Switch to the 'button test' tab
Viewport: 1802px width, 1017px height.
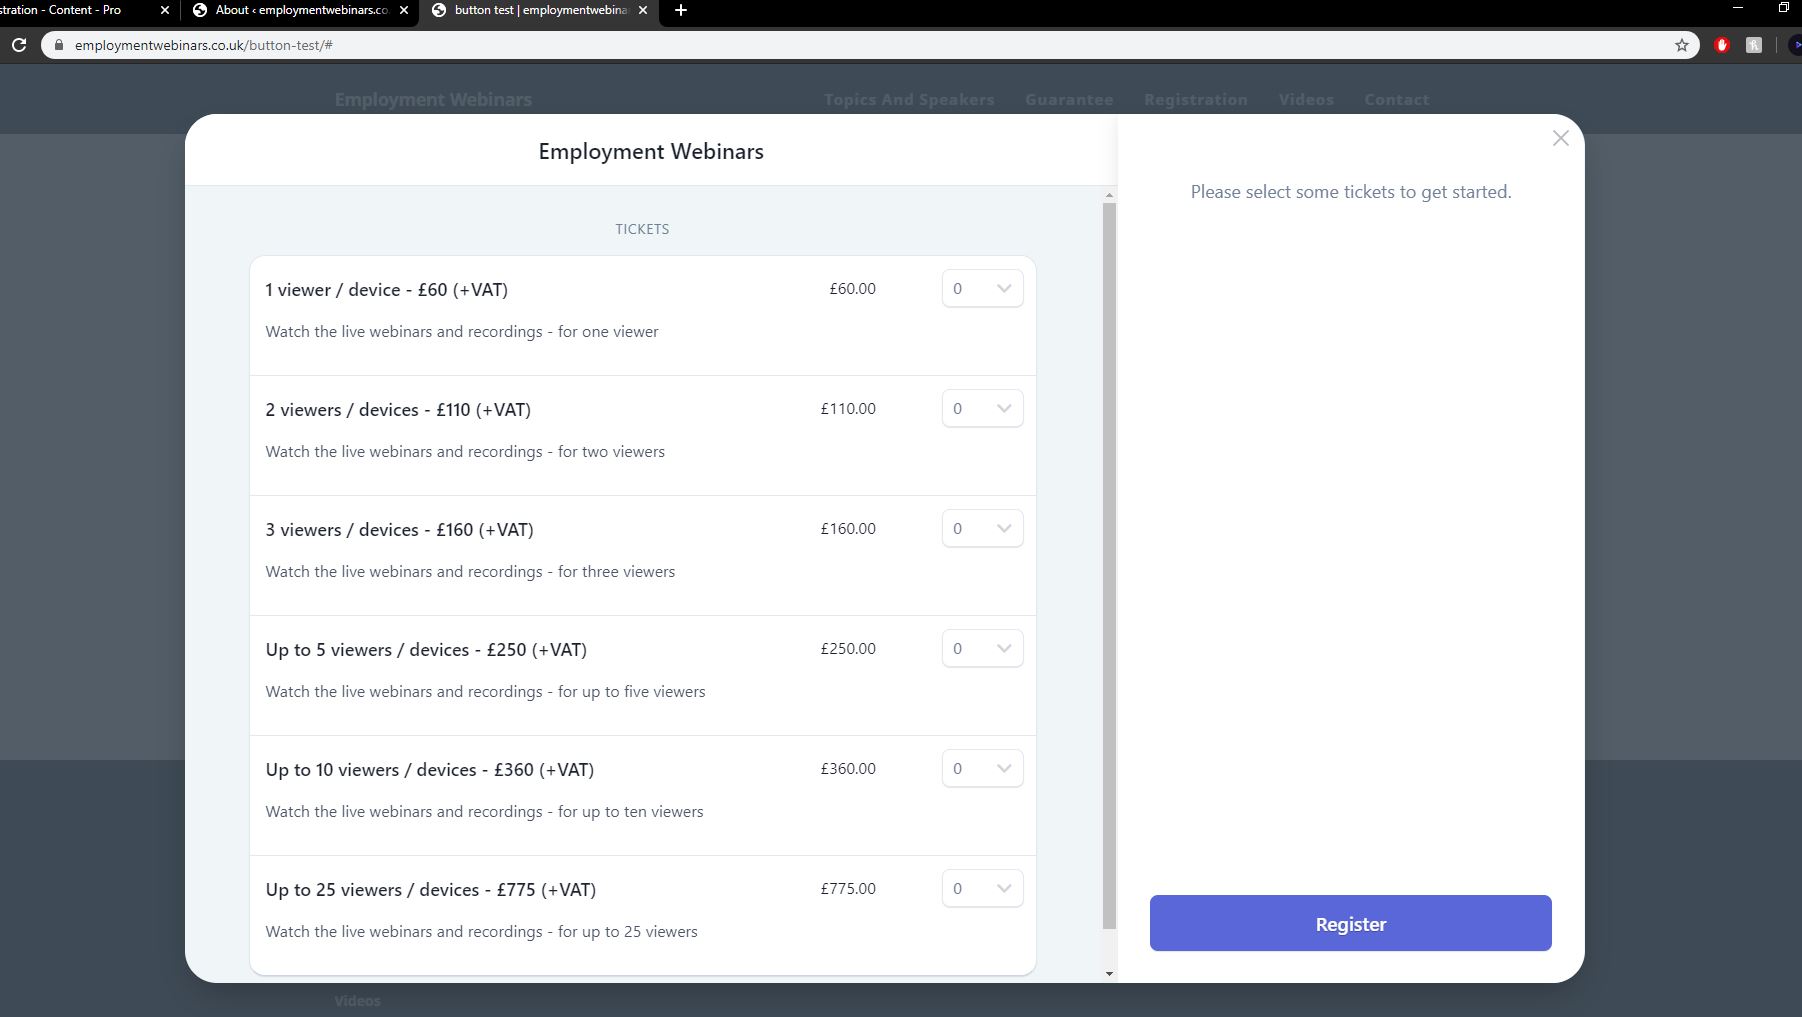pyautogui.click(x=538, y=10)
